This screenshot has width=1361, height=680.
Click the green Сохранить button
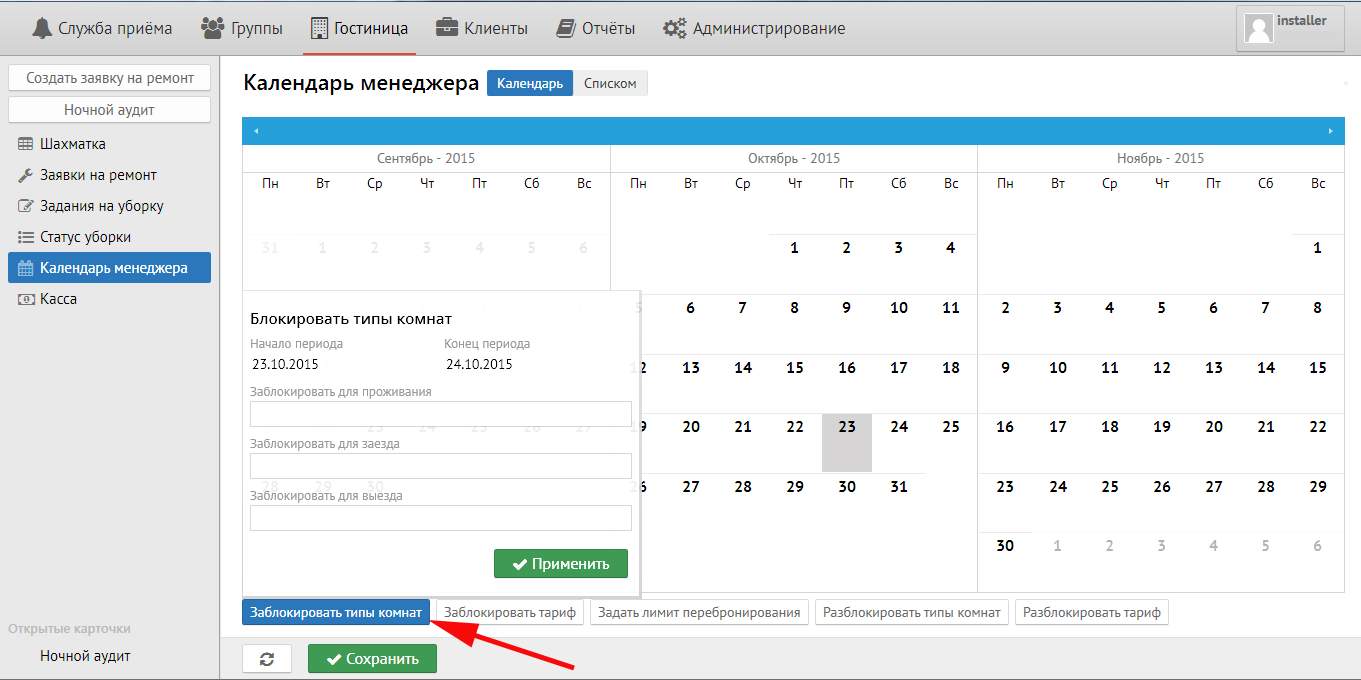372,659
